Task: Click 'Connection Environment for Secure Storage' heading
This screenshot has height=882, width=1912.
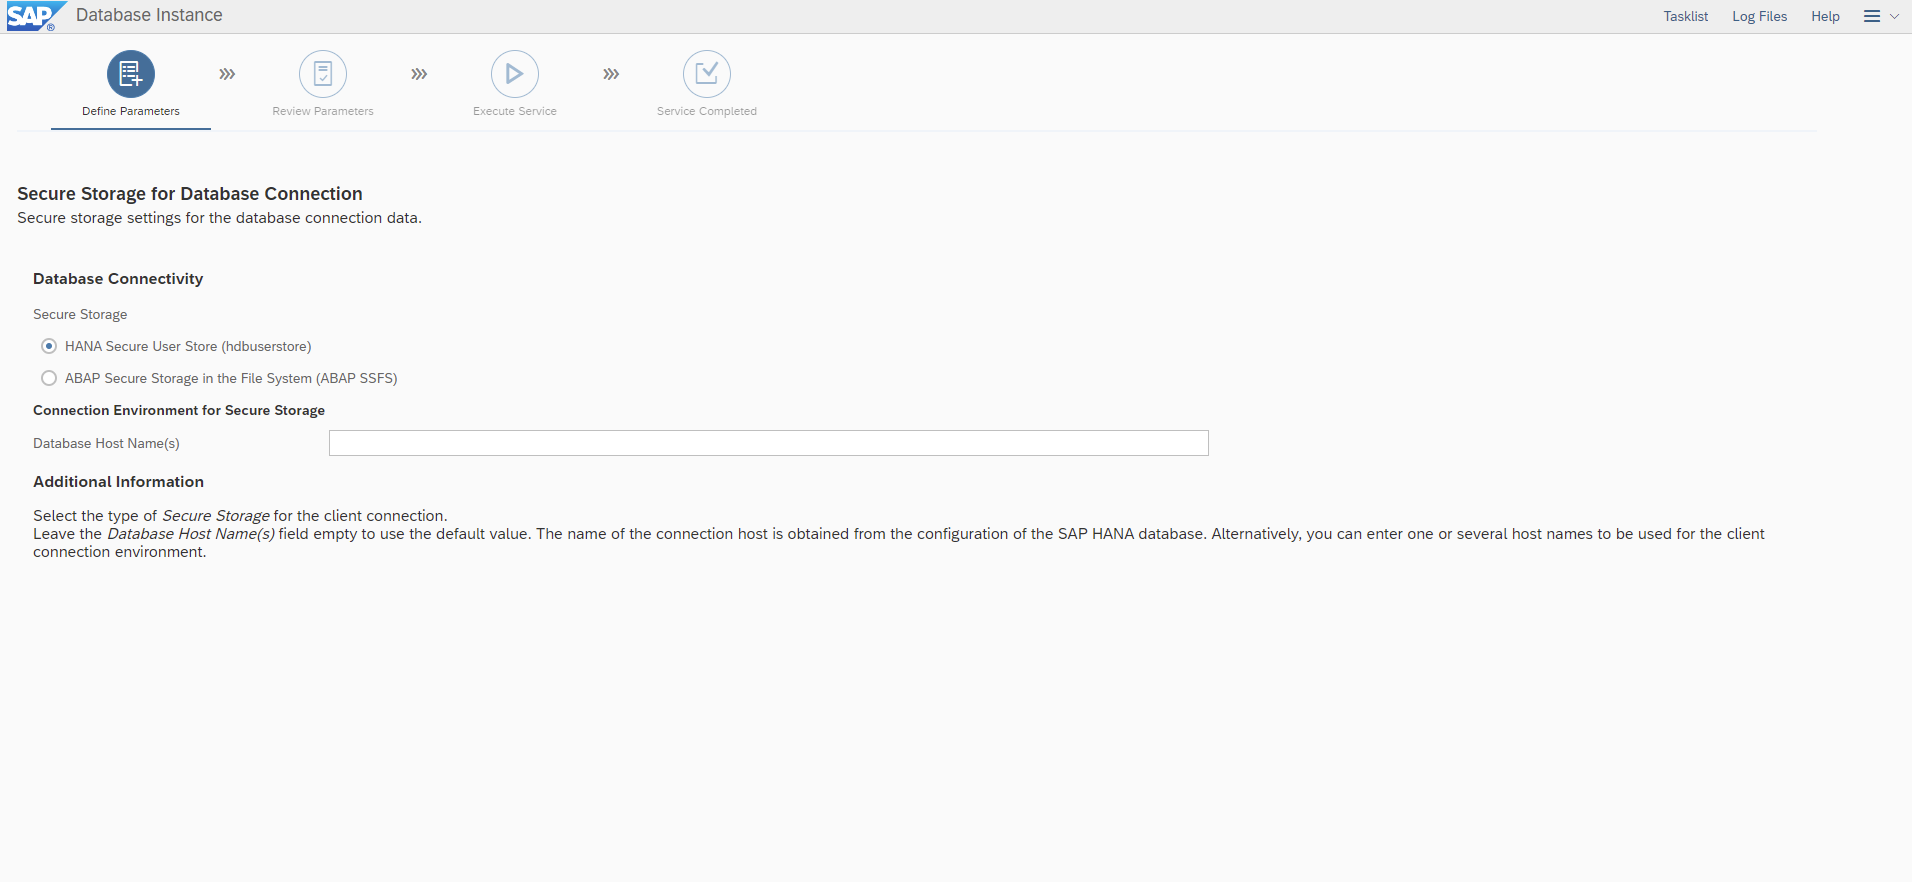Action: click(x=179, y=410)
